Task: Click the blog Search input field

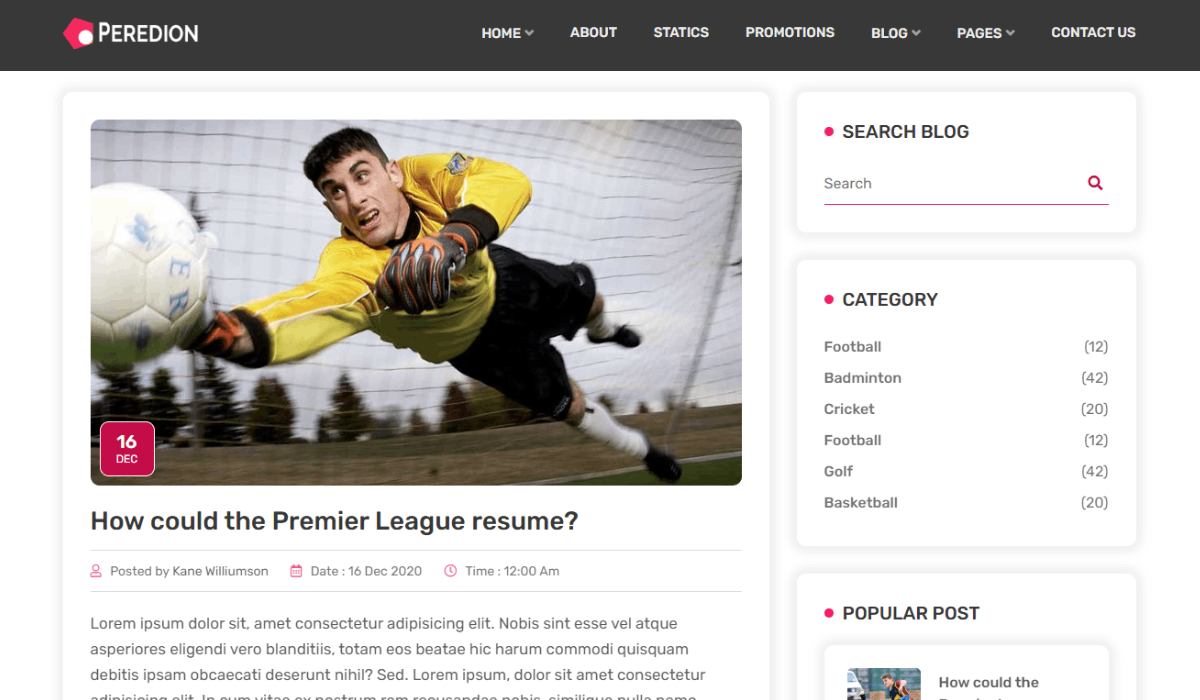Action: click(950, 183)
